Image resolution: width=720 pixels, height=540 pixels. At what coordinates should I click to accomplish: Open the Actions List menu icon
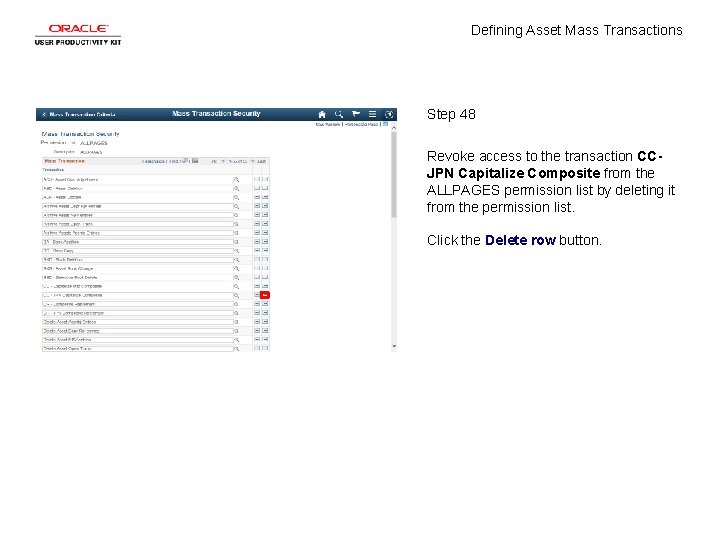[x=372, y=114]
